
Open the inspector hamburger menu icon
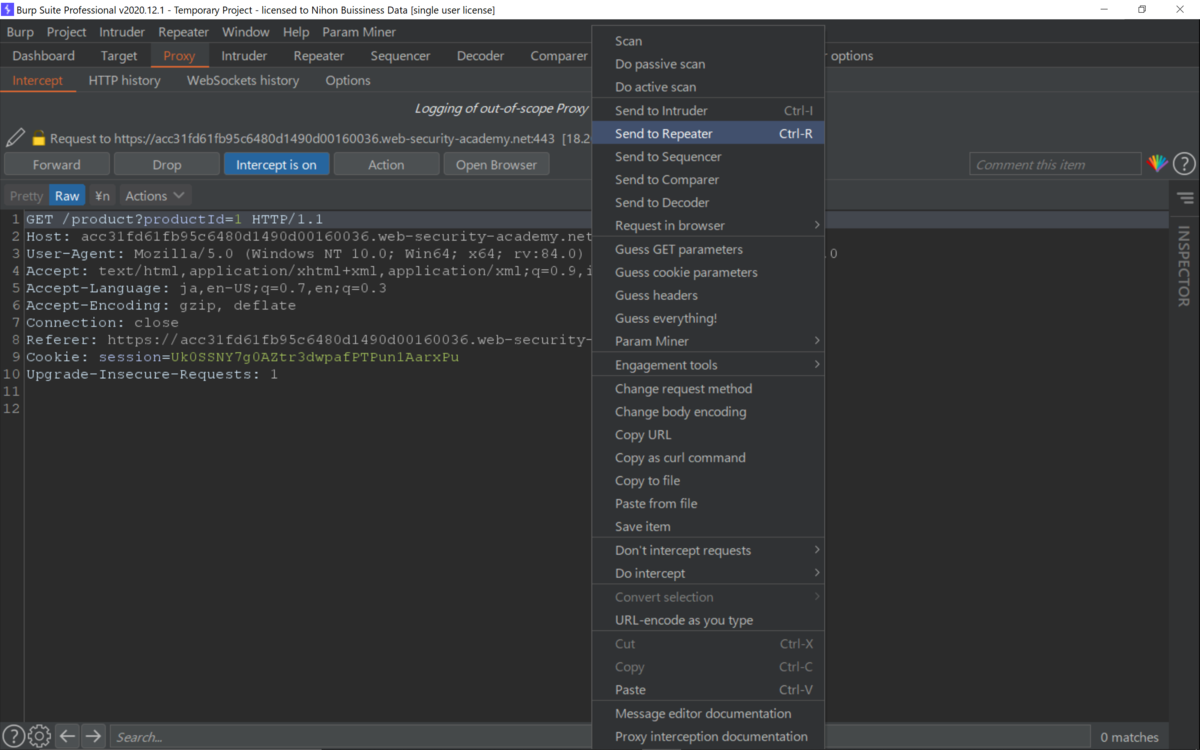pyautogui.click(x=1185, y=198)
